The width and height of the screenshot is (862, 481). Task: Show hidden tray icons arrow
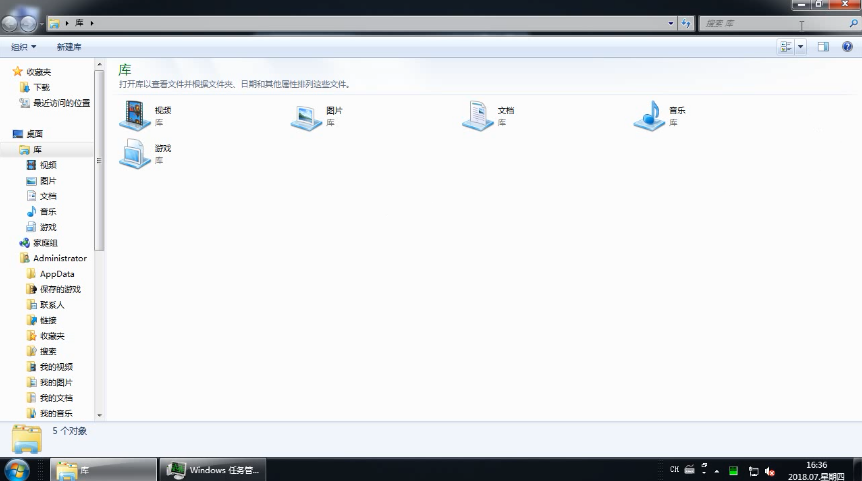pos(717,471)
